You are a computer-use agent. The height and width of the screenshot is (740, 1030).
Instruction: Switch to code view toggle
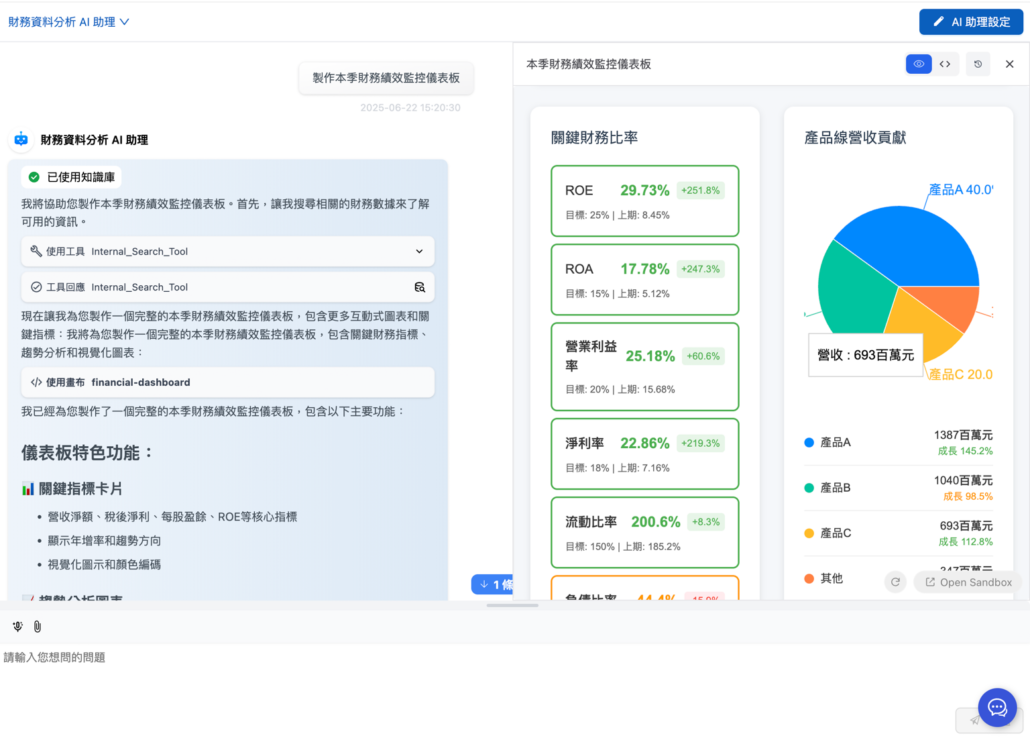945,64
